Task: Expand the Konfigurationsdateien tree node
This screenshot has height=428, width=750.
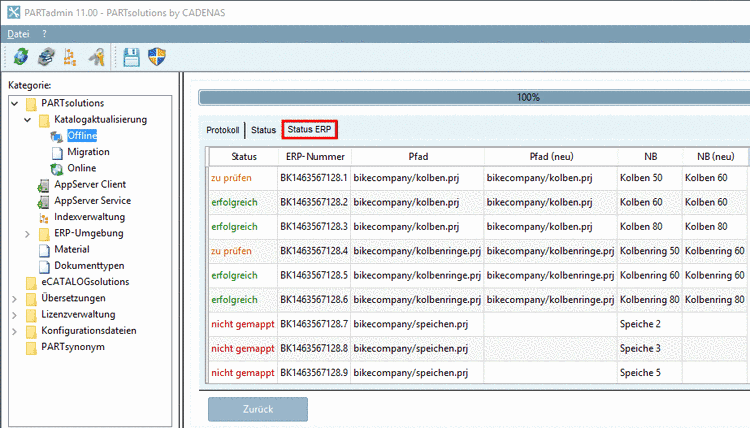Action: coord(14,331)
